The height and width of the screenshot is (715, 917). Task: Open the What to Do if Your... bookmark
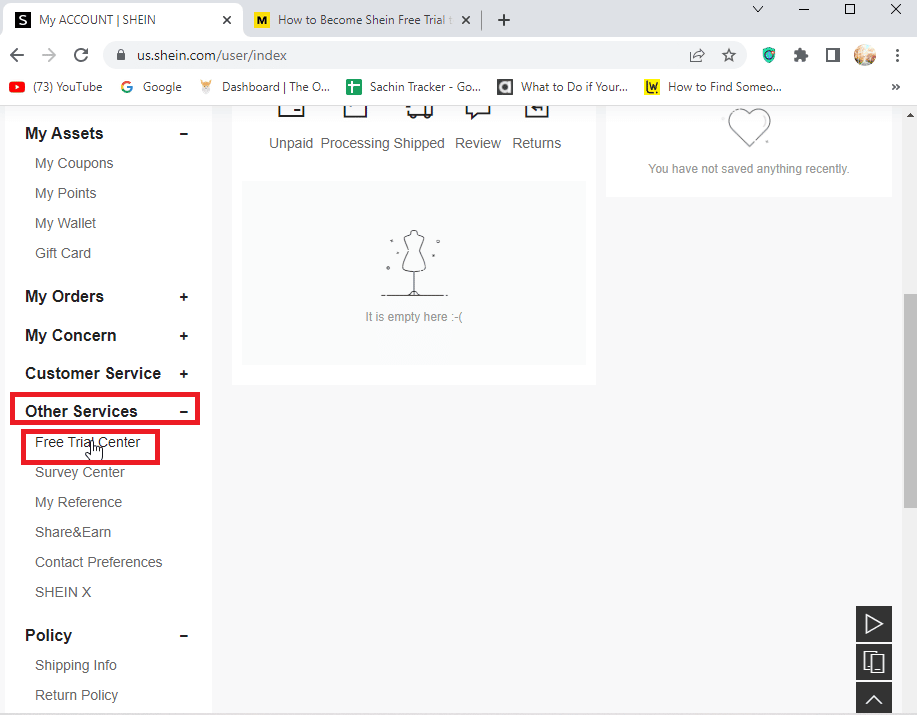click(563, 87)
